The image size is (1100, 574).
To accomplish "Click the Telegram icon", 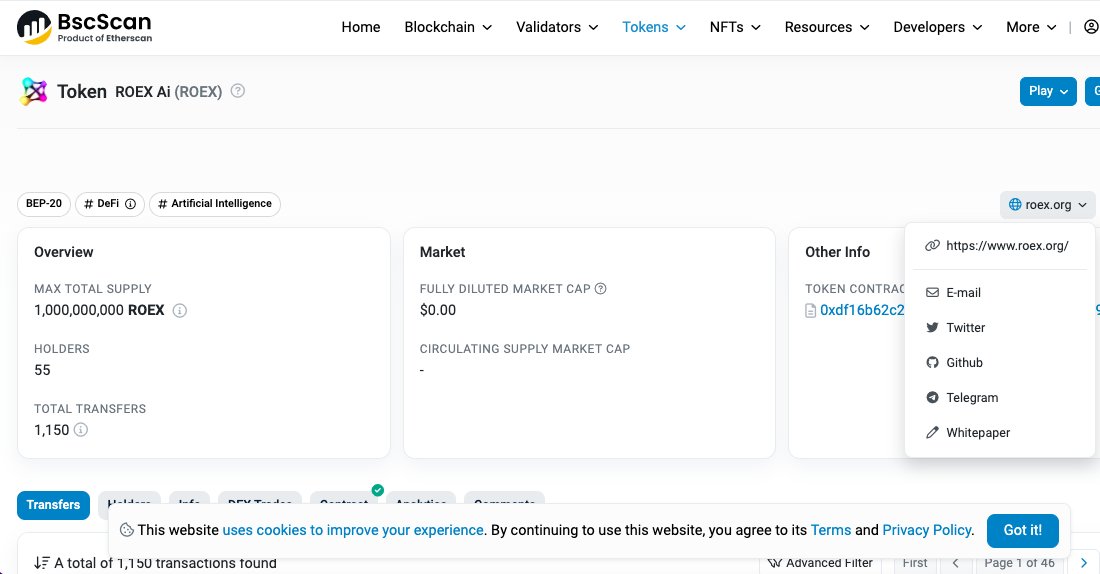I will [932, 398].
